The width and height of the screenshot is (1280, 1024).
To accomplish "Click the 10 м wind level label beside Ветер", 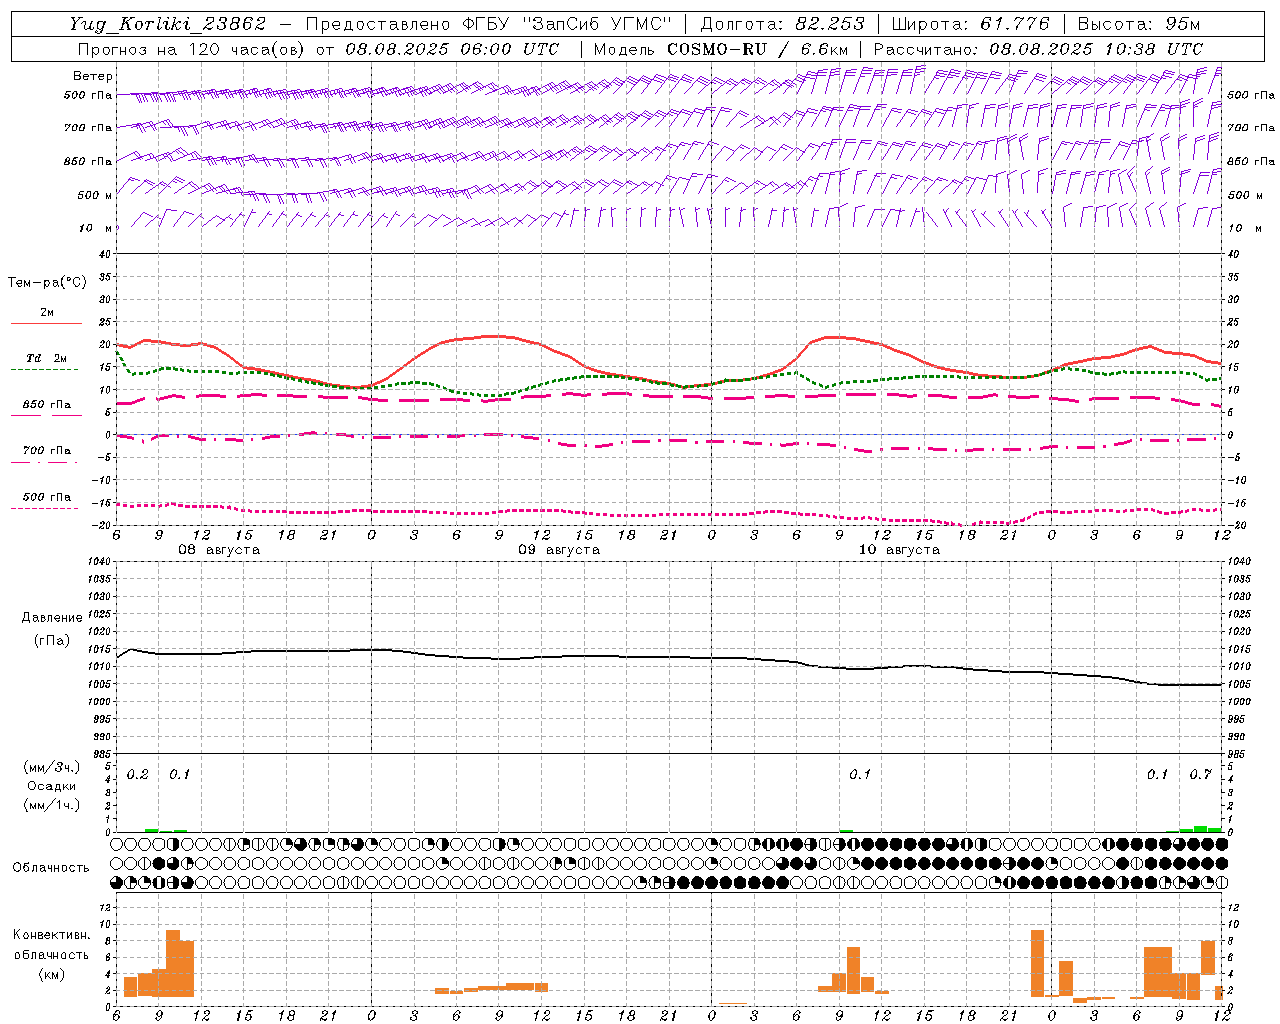I will 96,229.
